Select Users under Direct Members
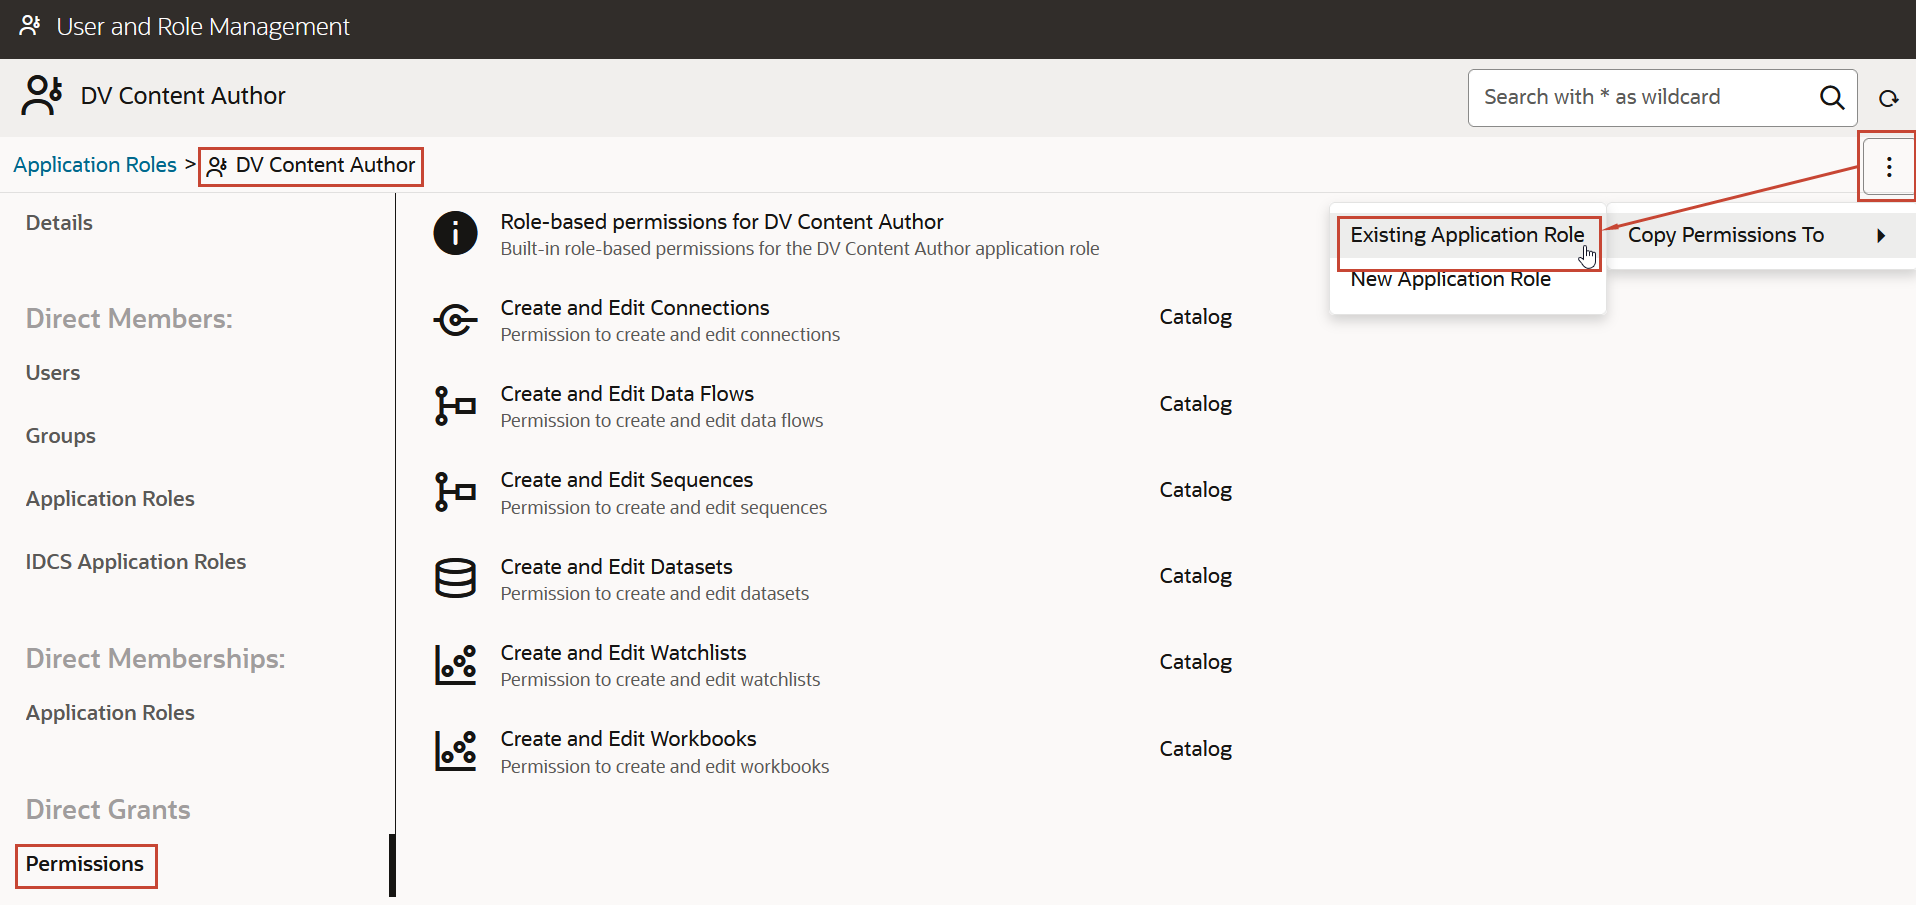Image resolution: width=1916 pixels, height=905 pixels. [x=52, y=372]
